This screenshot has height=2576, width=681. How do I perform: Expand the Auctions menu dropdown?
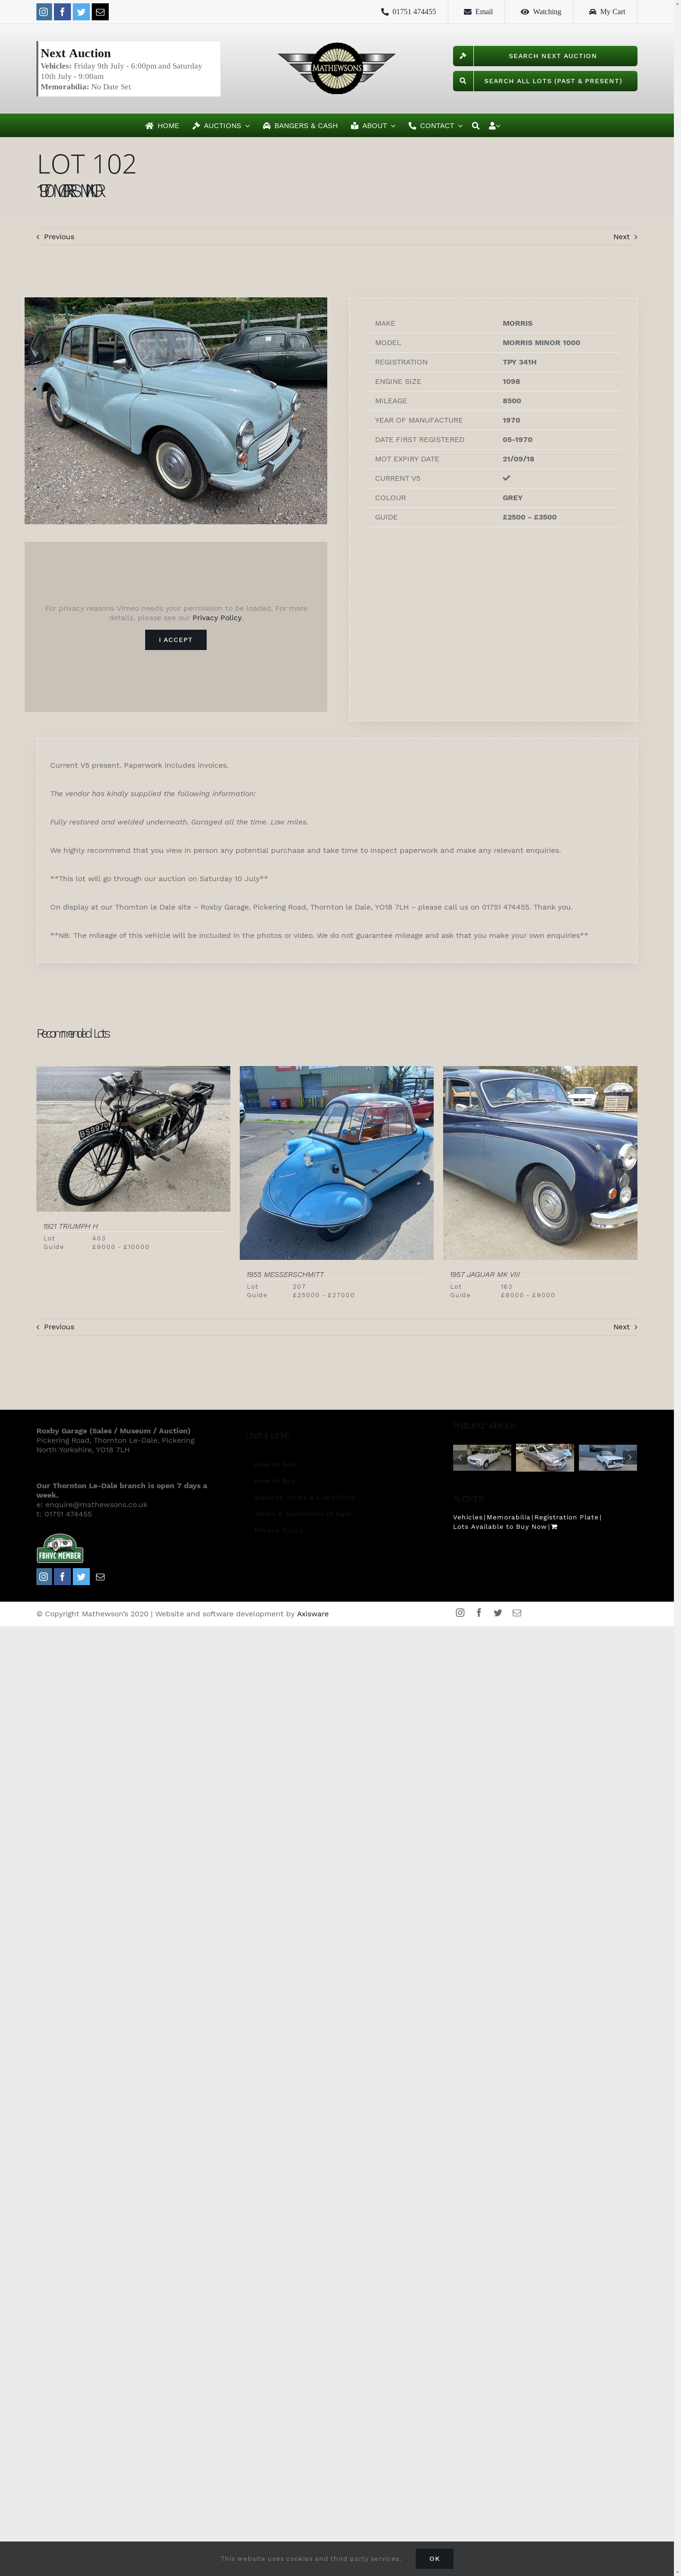point(221,126)
